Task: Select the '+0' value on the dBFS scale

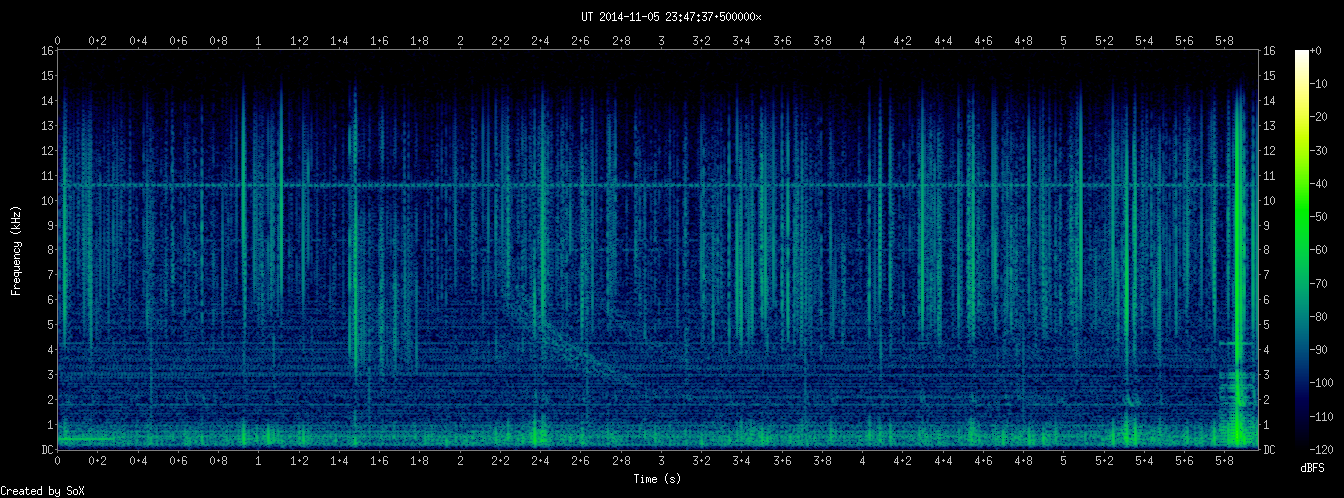Action: click(x=1316, y=50)
